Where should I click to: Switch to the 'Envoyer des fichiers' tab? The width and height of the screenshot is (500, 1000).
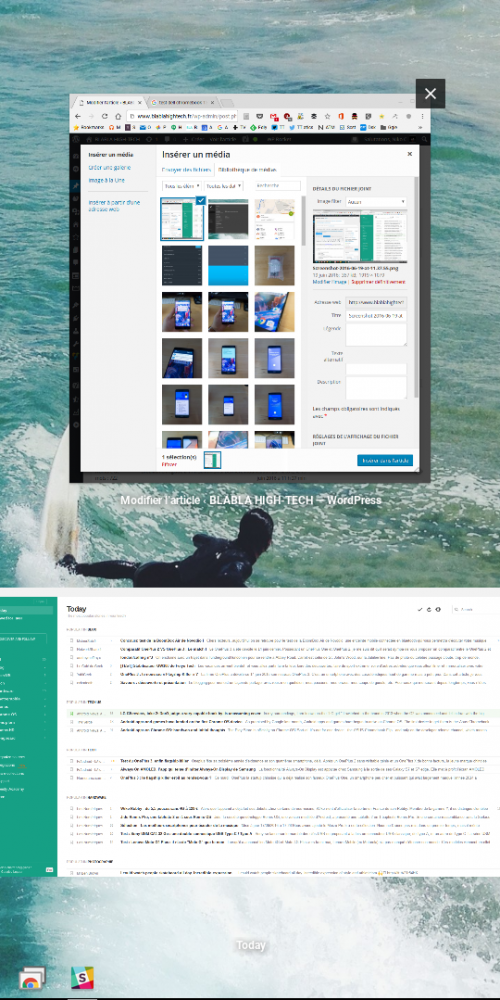pyautogui.click(x=186, y=170)
